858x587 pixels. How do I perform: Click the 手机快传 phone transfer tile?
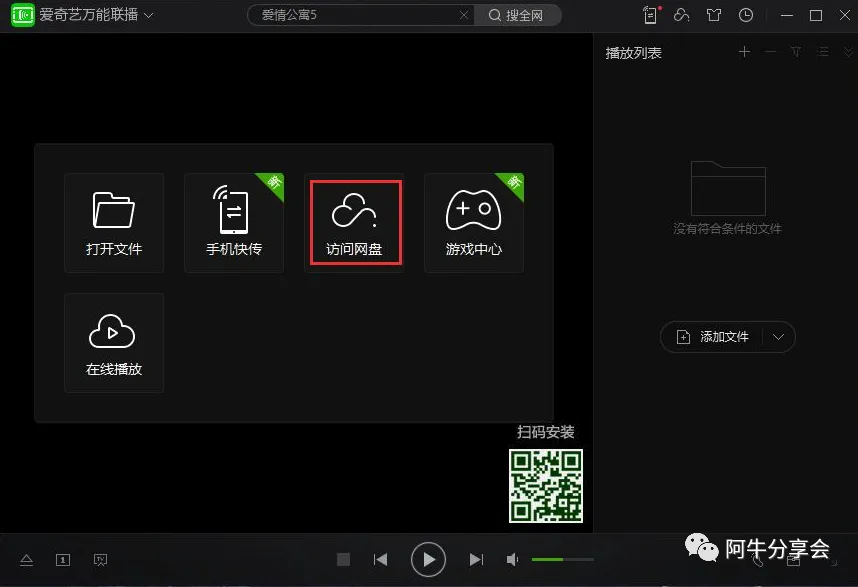[x=234, y=223]
